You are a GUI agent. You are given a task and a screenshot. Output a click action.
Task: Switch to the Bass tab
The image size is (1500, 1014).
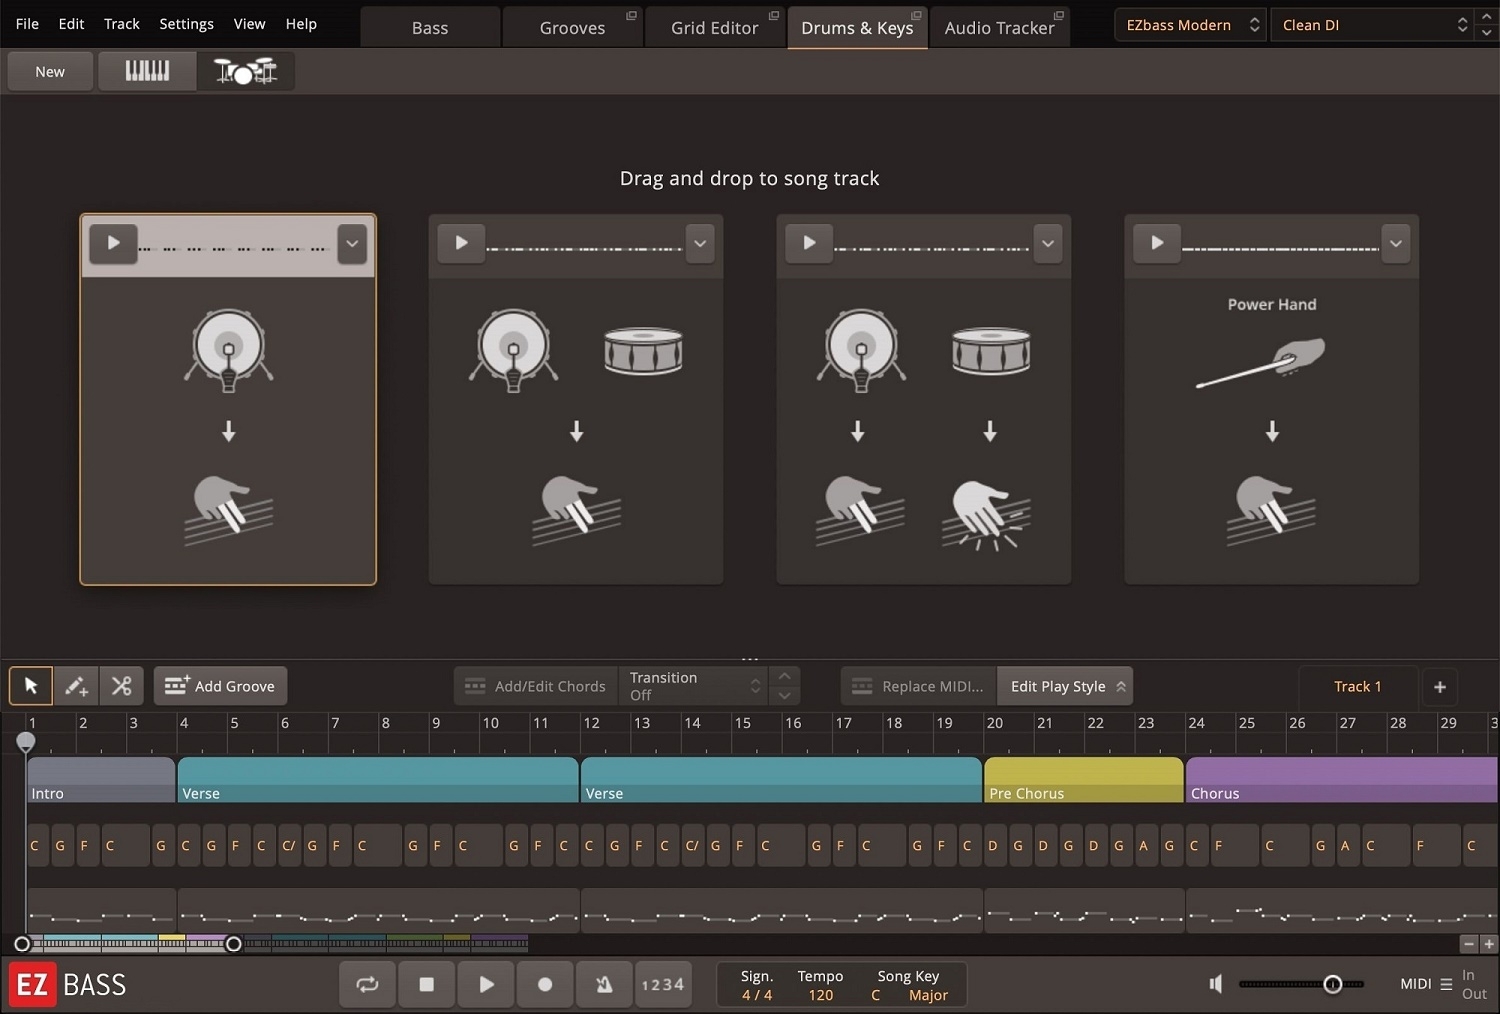click(x=430, y=28)
